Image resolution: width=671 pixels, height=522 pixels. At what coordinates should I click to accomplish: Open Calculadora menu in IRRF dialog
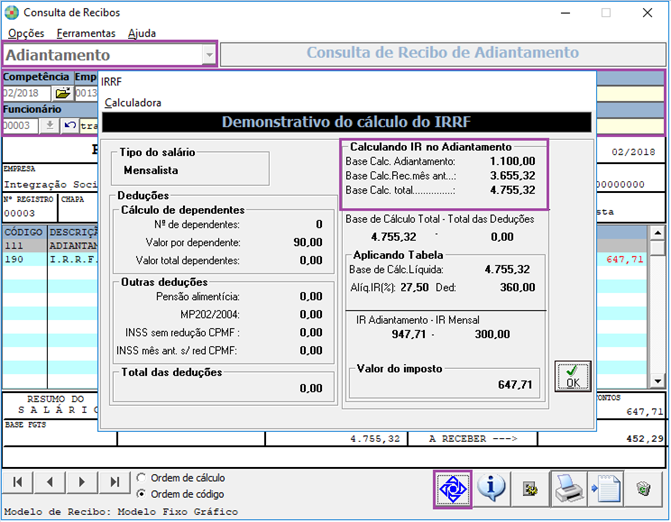133,103
